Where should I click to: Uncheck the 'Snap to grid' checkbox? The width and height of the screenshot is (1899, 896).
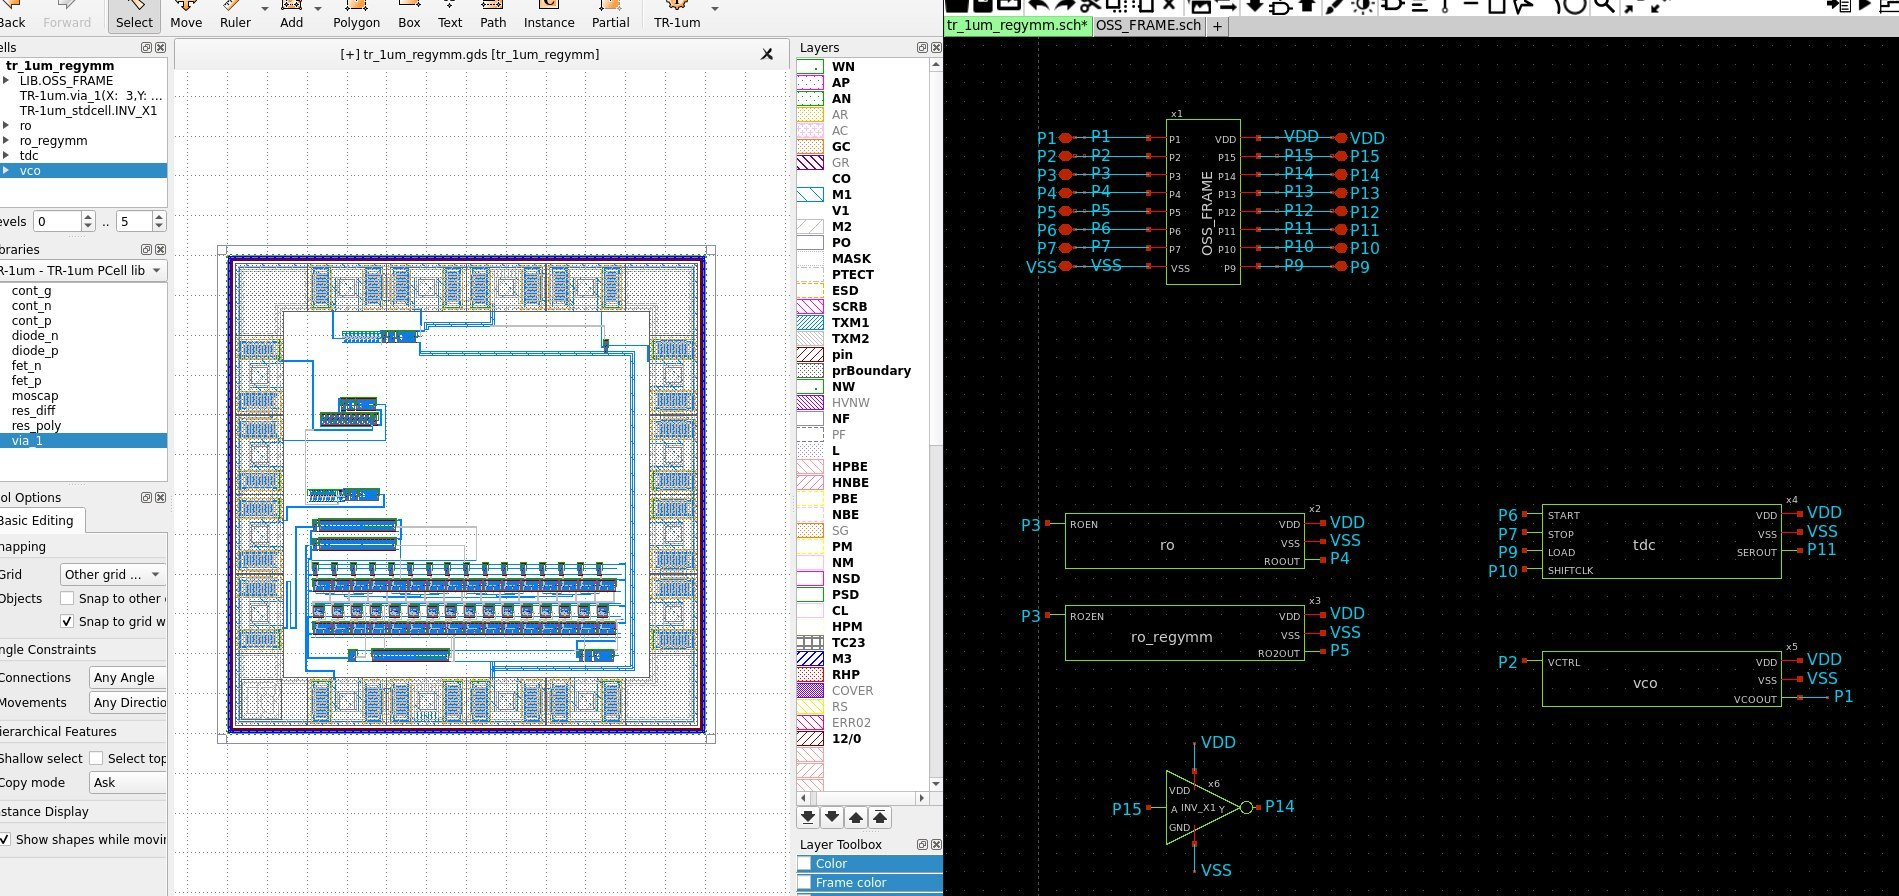coord(67,621)
